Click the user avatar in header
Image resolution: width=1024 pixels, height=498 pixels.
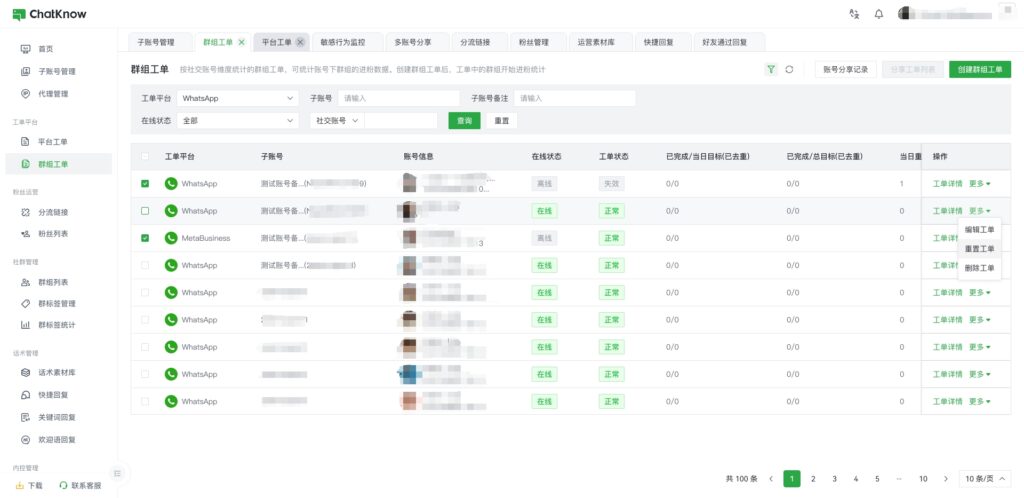(x=905, y=14)
